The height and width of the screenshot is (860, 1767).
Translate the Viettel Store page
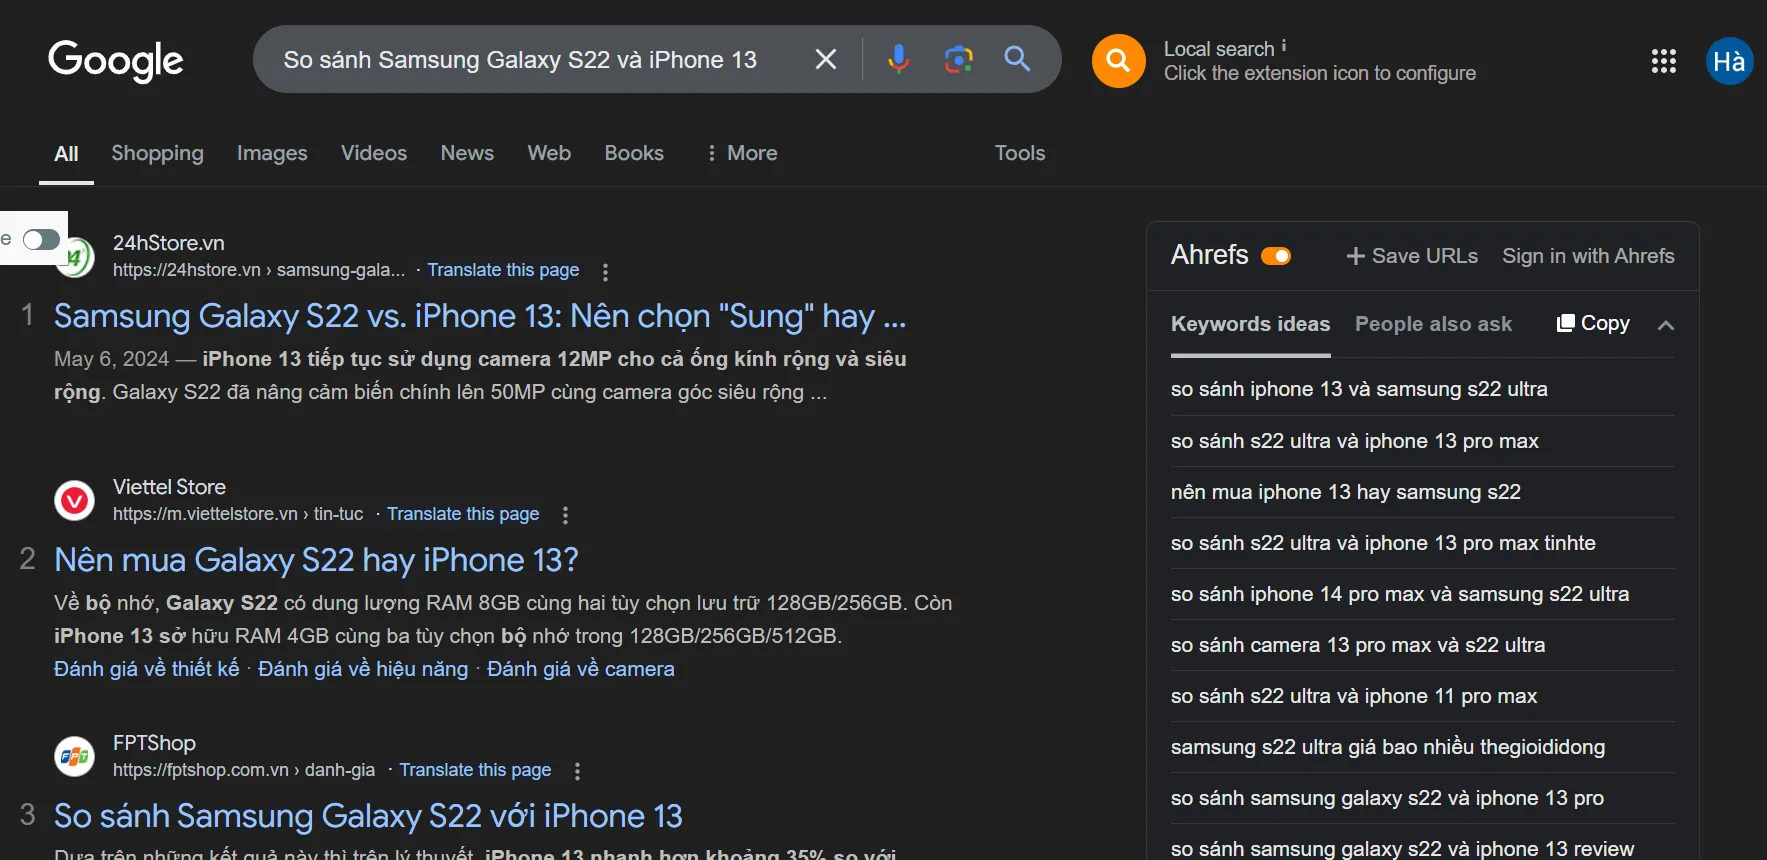point(463,514)
